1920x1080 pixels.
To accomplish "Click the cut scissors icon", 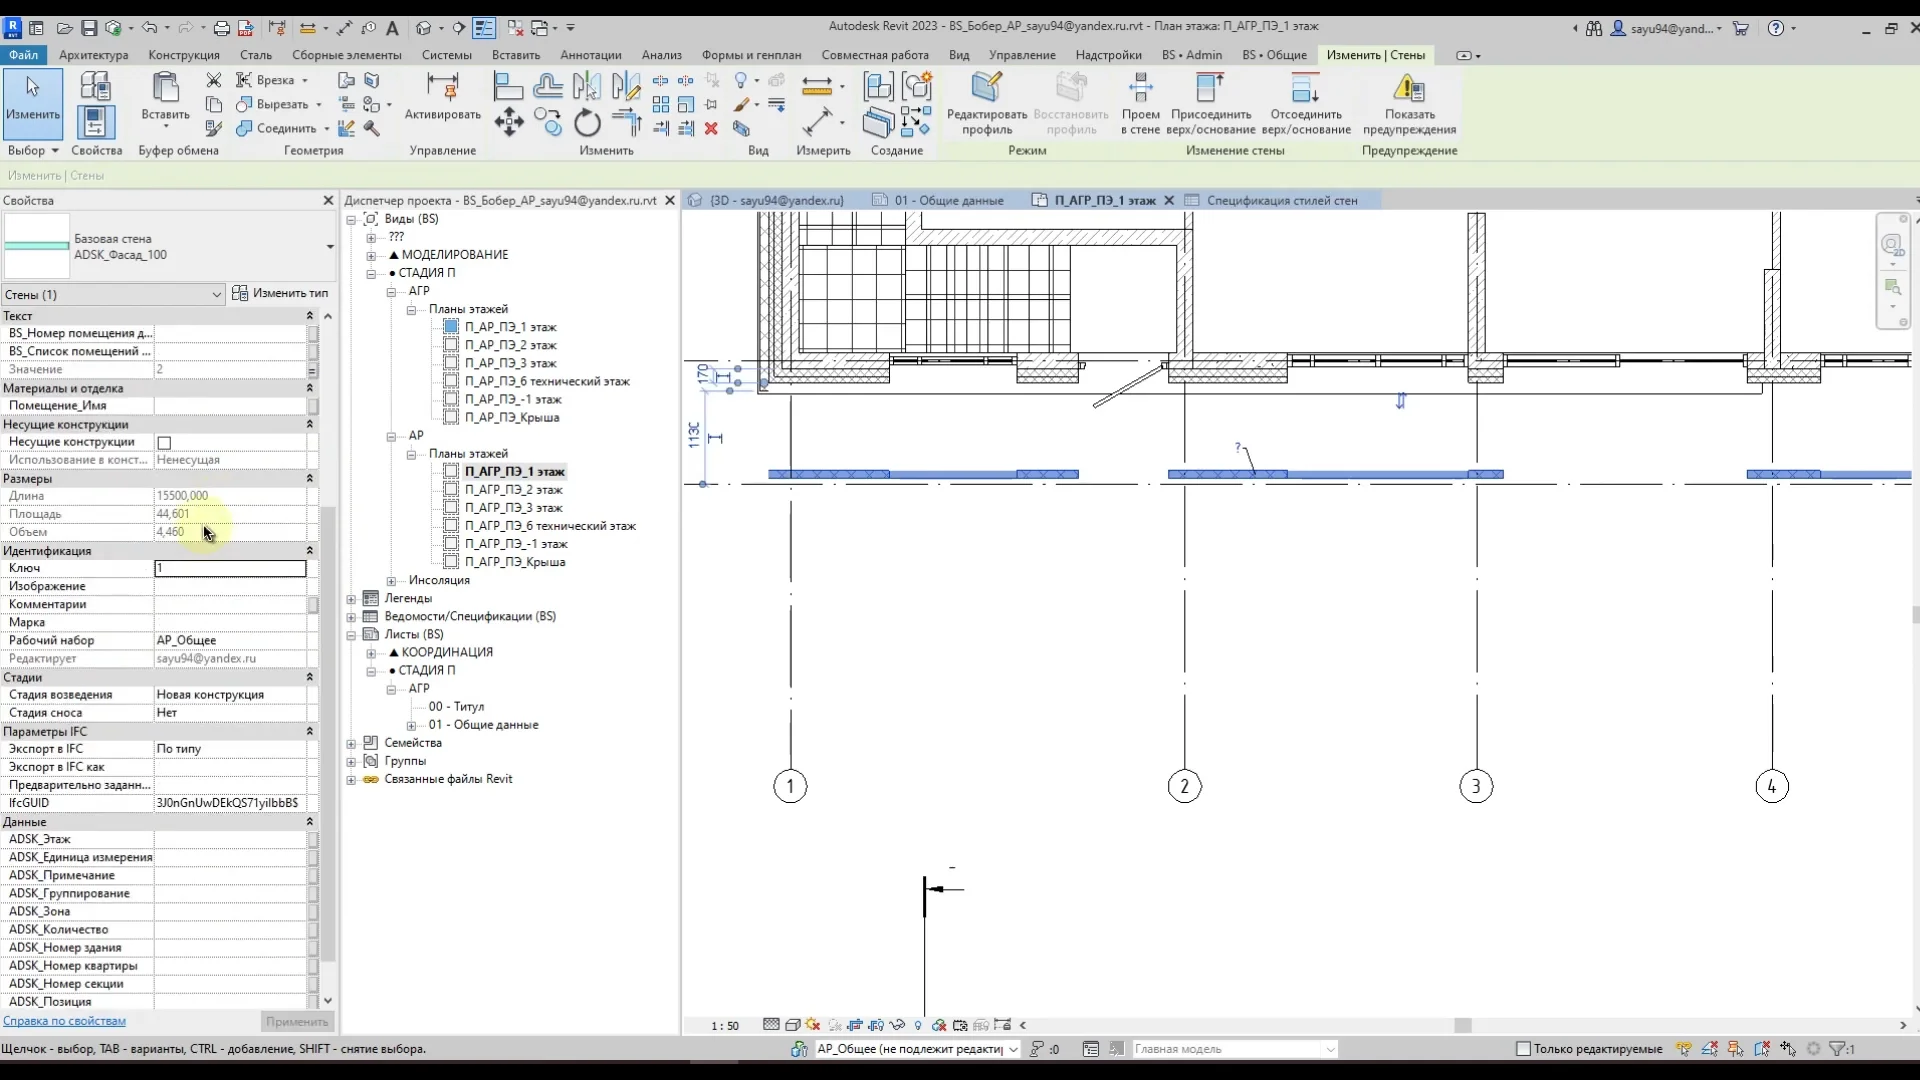I will 214,79.
